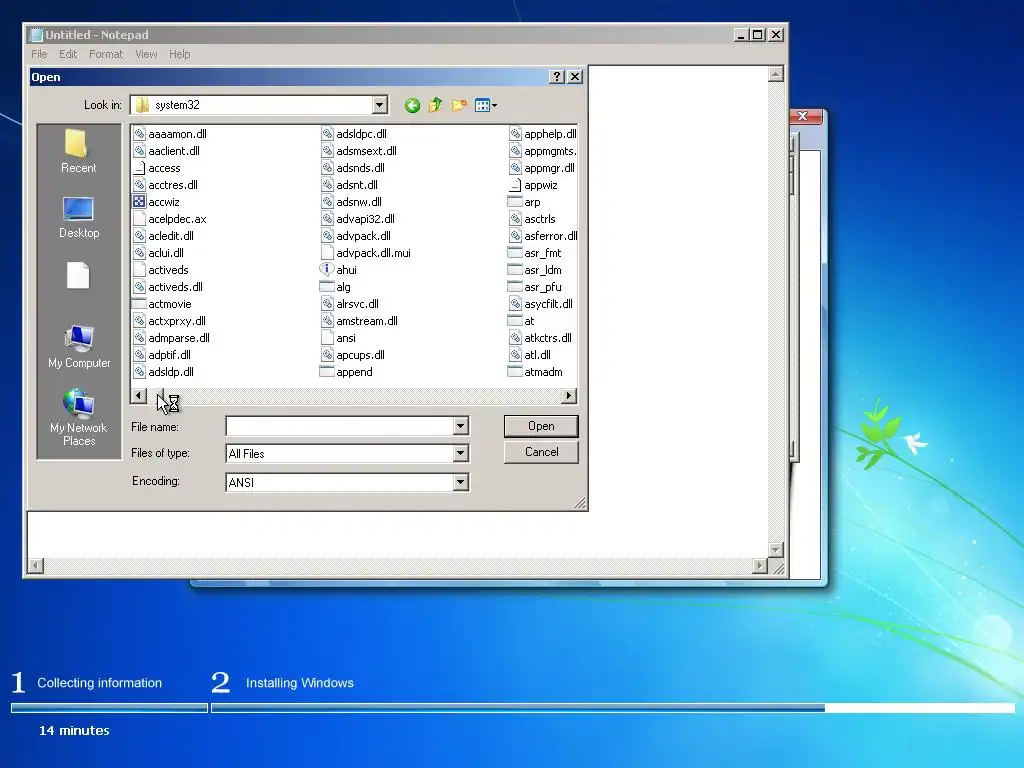Select asycfilt.dll in file list
Screen dimensions: 1024x768
(x=541, y=304)
